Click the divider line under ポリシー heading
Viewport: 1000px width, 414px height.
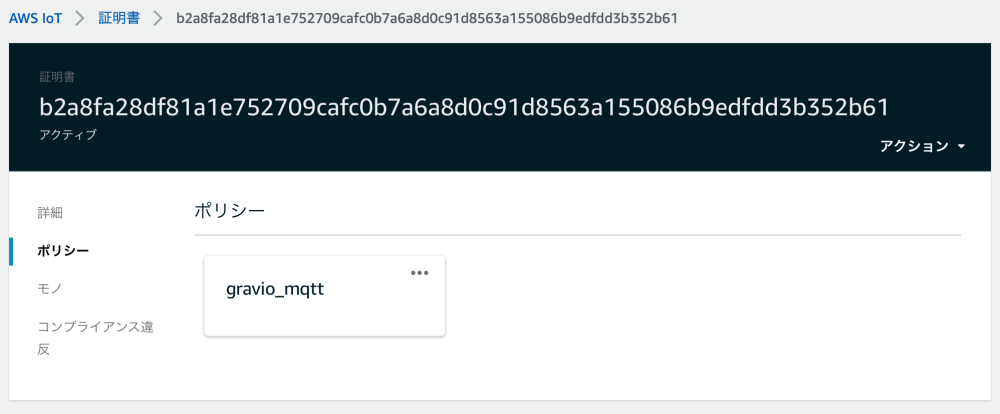[x=577, y=235]
